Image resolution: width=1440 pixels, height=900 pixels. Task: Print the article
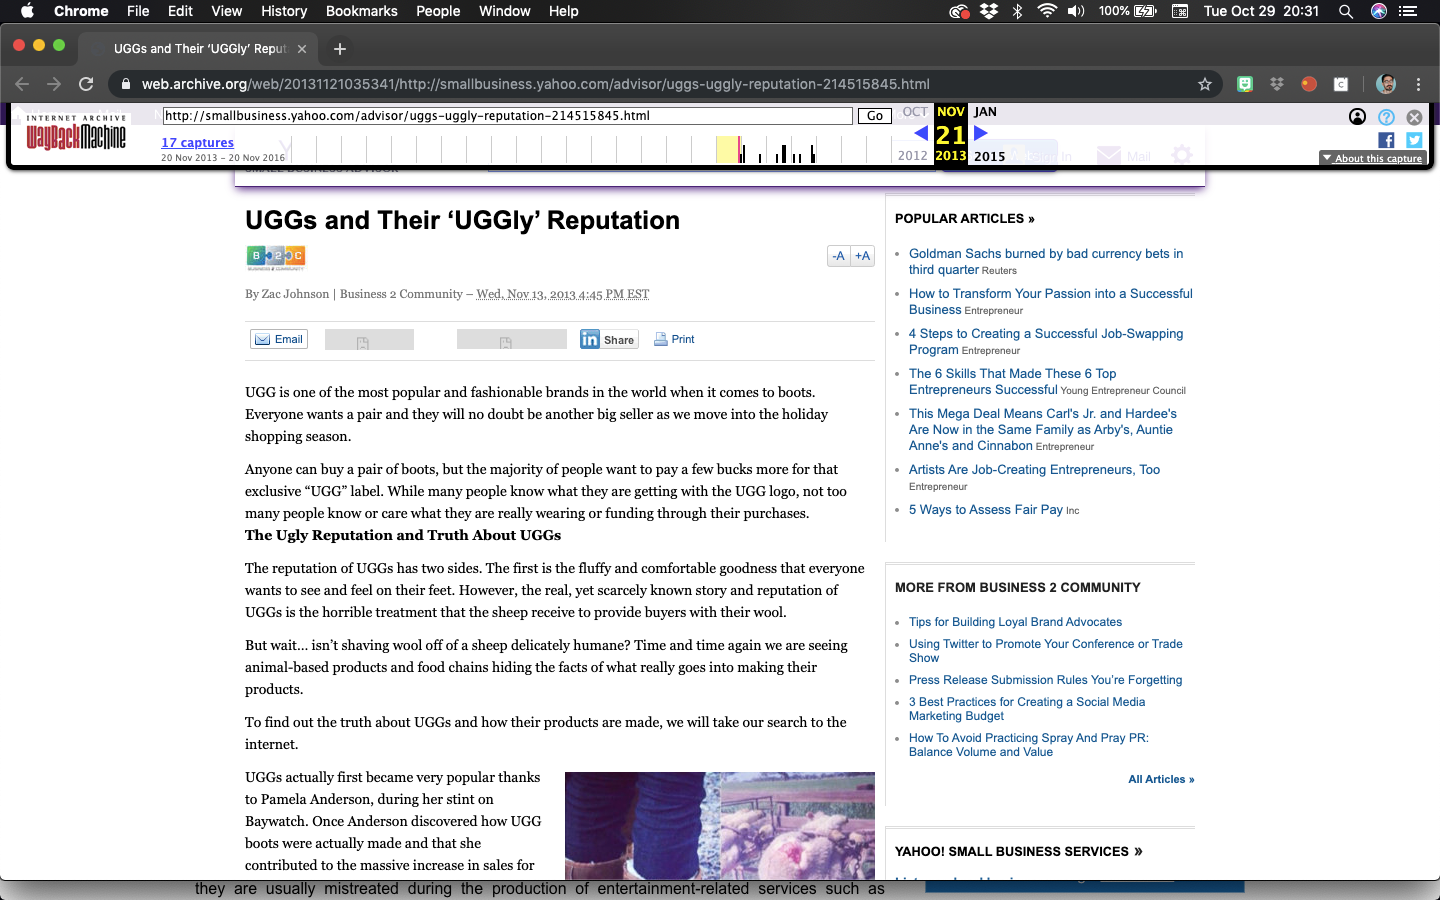(674, 339)
